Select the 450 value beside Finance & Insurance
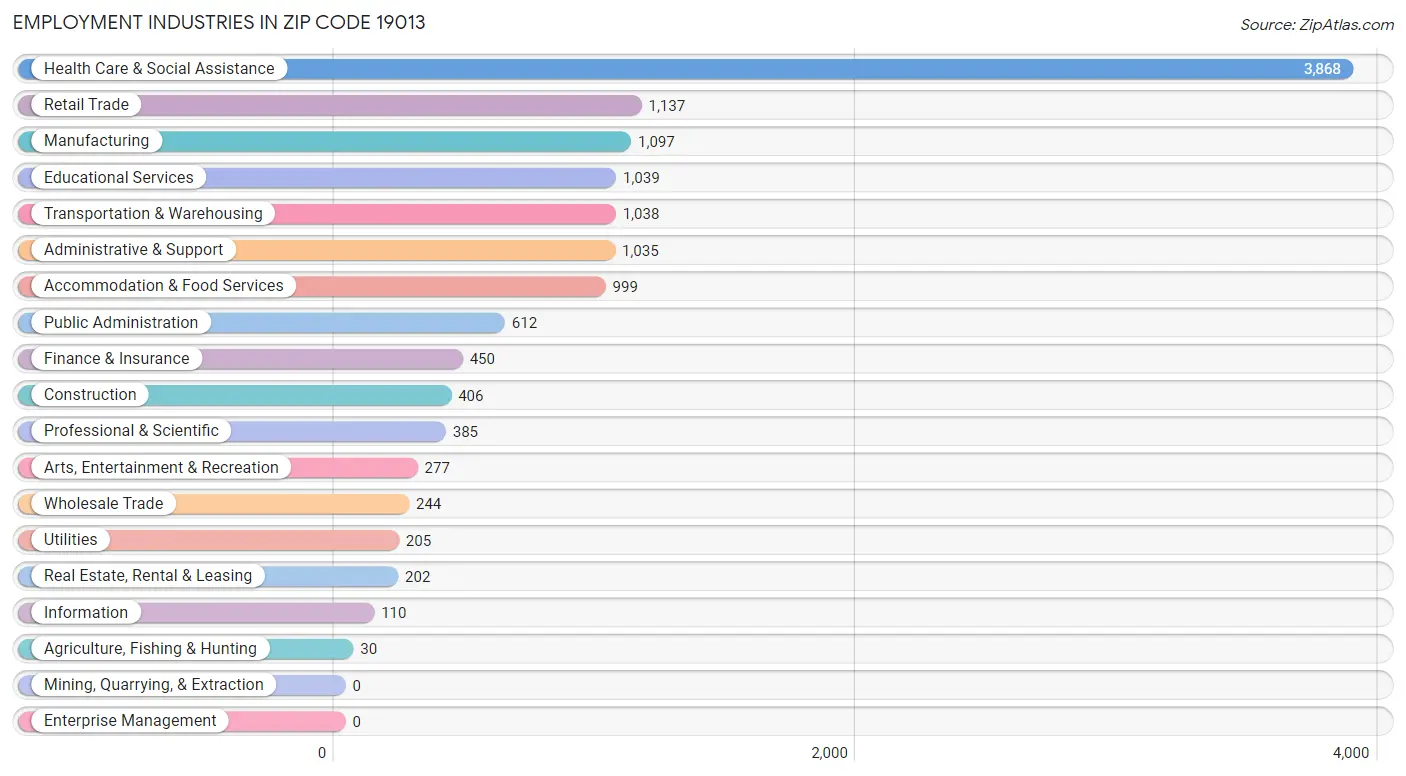Image resolution: width=1406 pixels, height=776 pixels. pyautogui.click(x=482, y=359)
